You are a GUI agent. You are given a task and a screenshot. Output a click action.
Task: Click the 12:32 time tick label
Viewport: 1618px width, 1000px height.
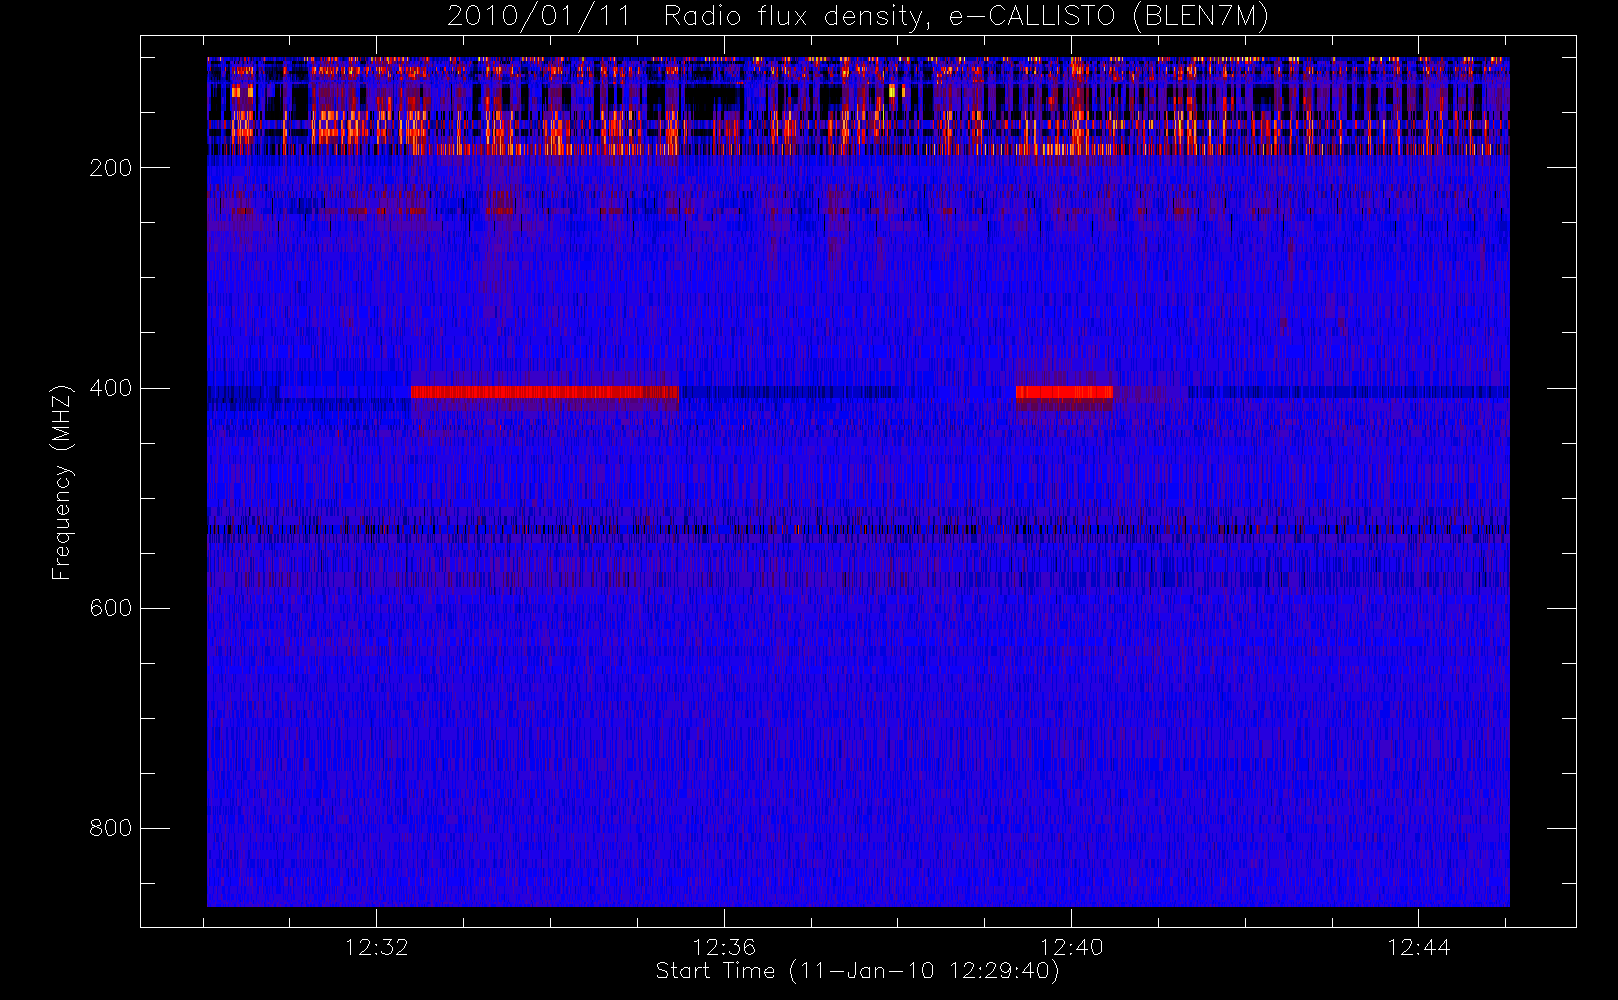click(377, 947)
